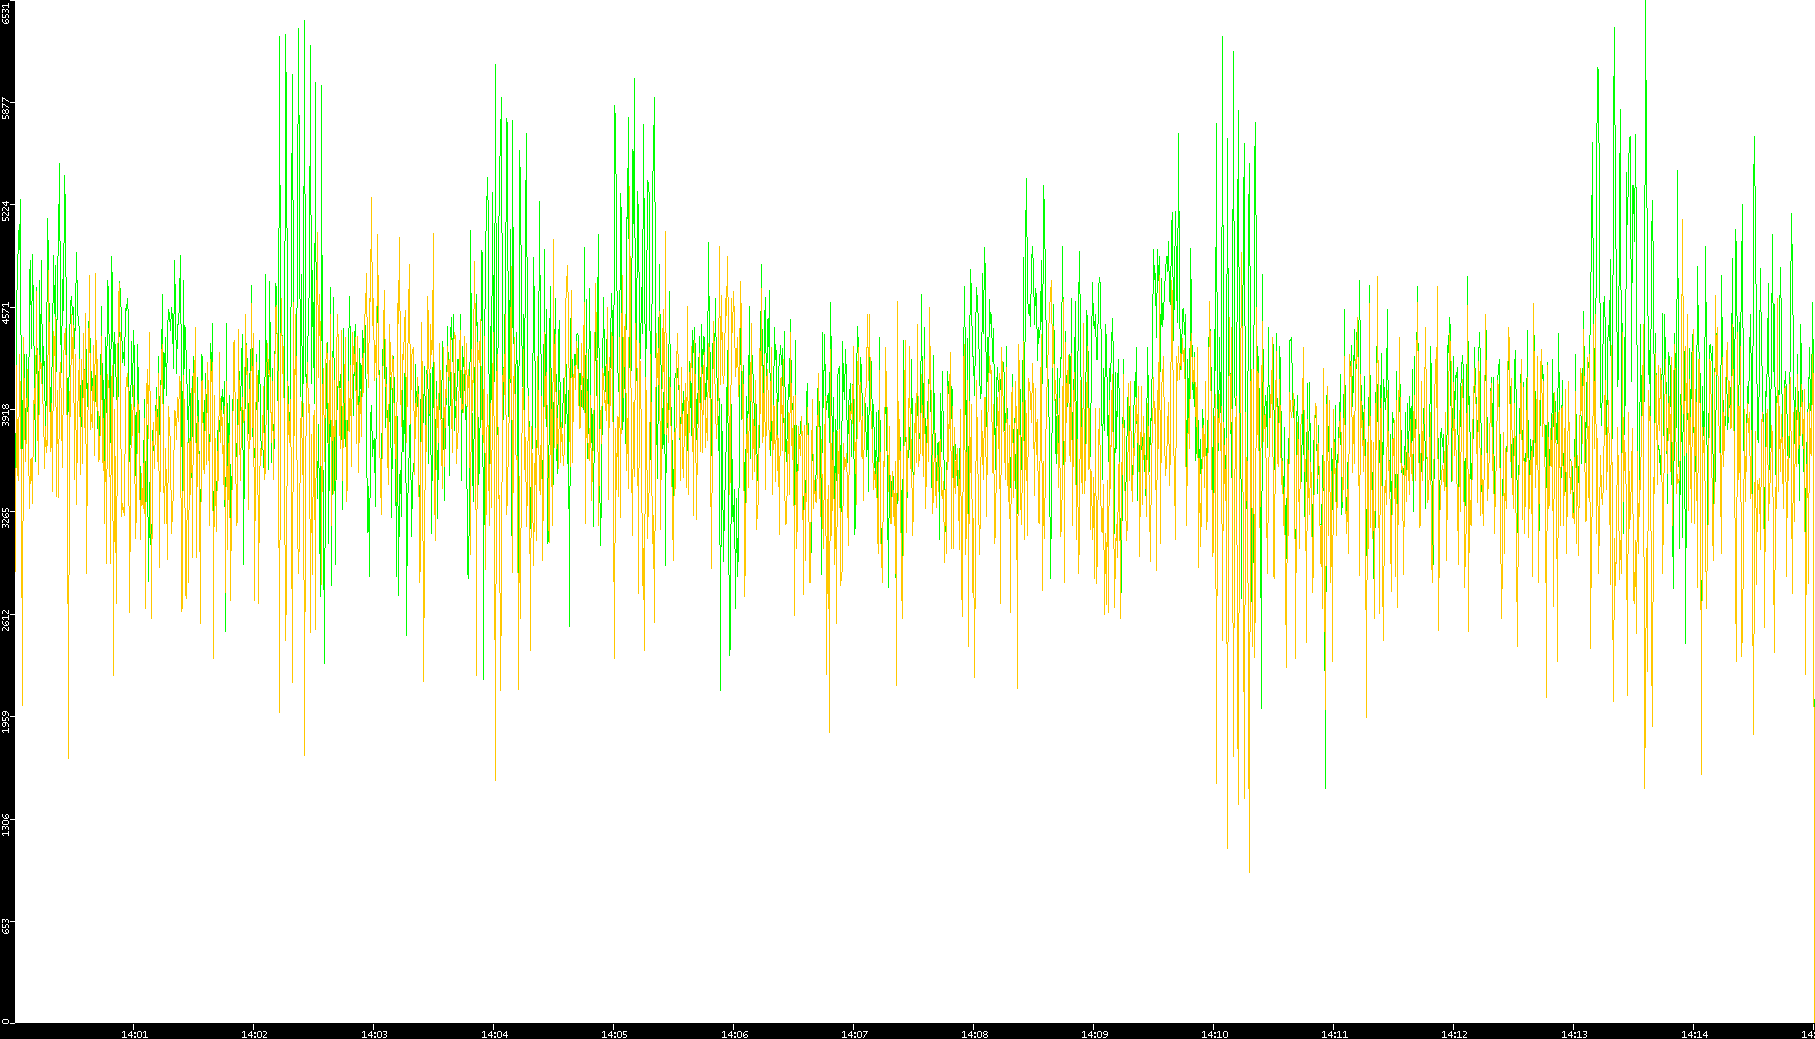
Task: Click the 3918 vertical axis label
Action: click(x=7, y=415)
